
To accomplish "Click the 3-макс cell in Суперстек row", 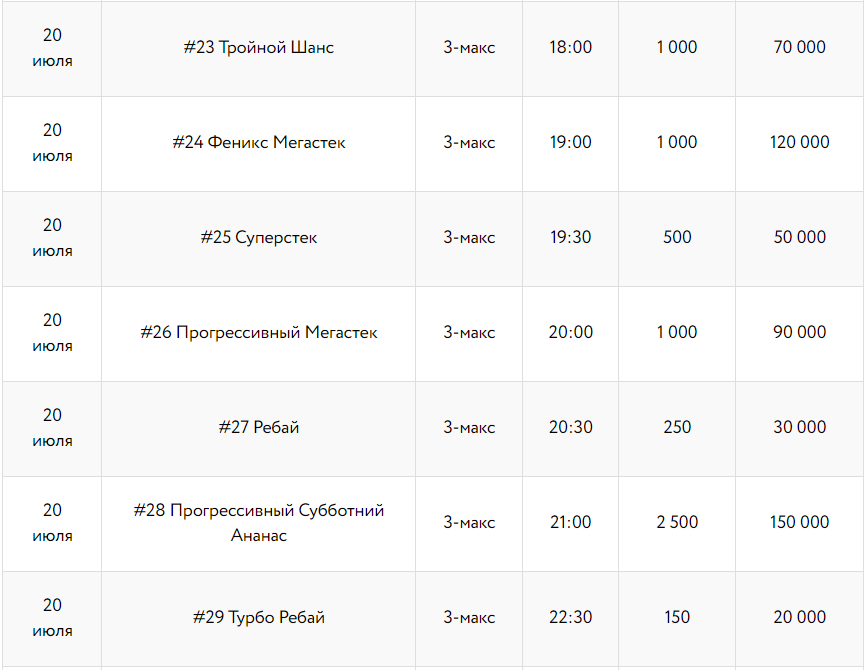I will click(x=469, y=237).
